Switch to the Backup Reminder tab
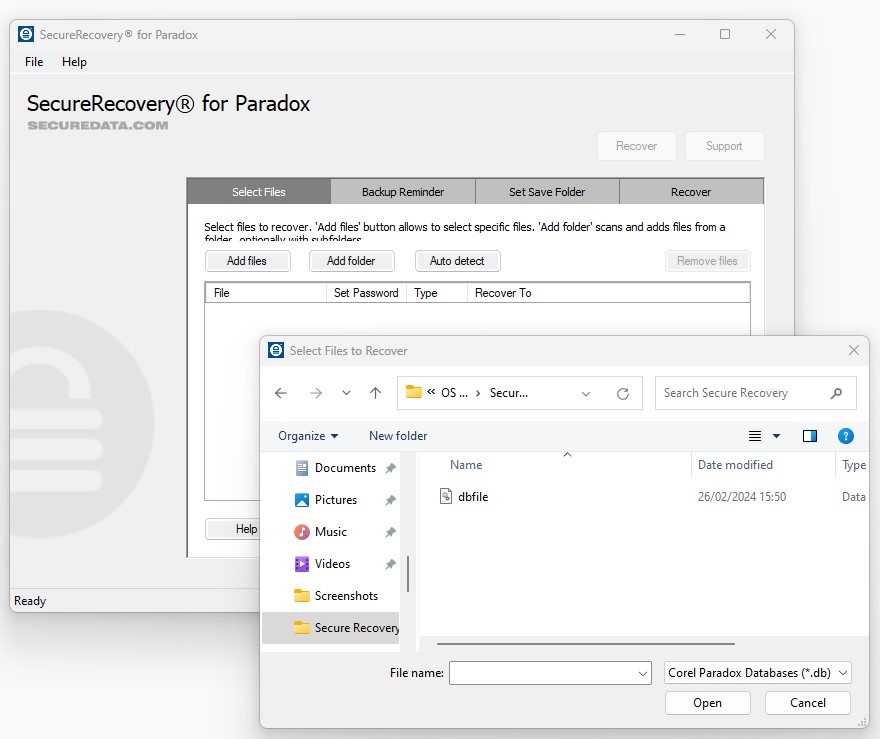880x739 pixels. [x=403, y=192]
